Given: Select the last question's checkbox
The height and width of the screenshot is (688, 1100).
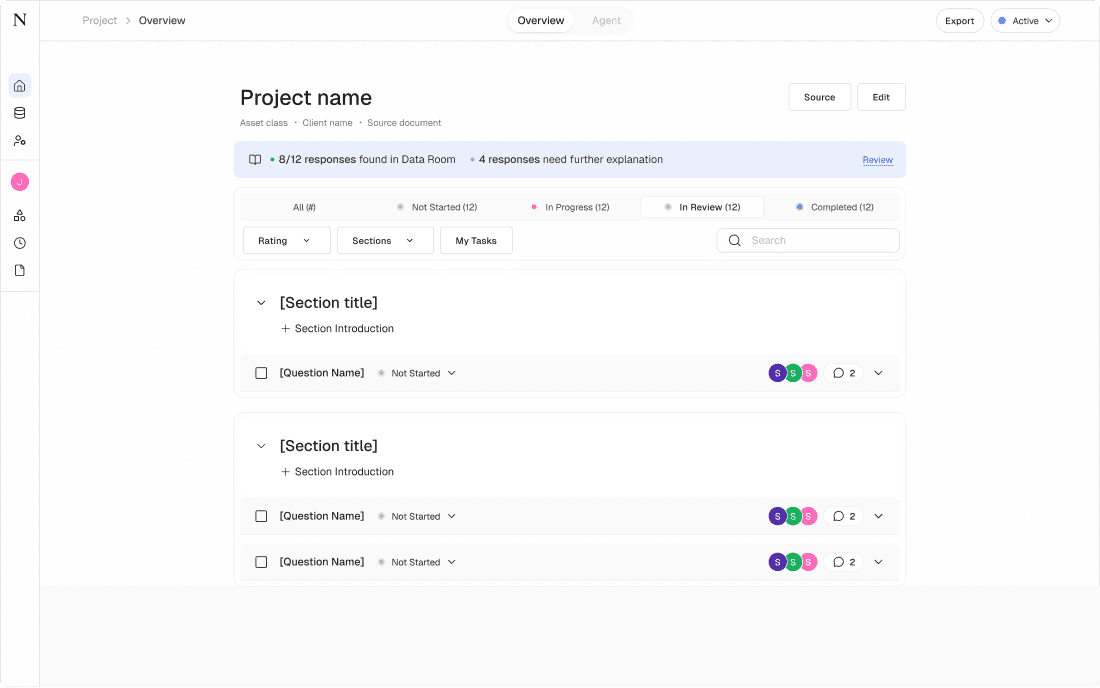Looking at the screenshot, I should point(261,562).
